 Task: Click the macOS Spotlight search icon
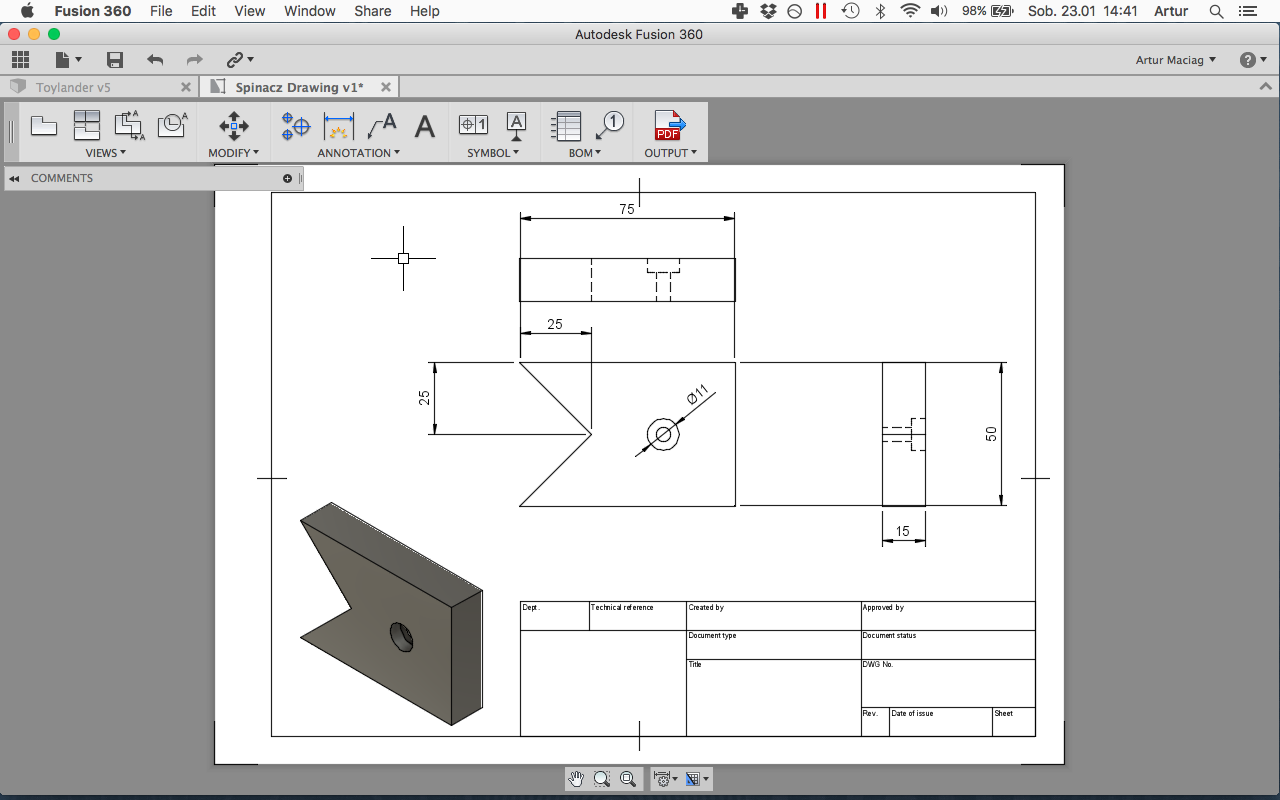coord(1216,11)
